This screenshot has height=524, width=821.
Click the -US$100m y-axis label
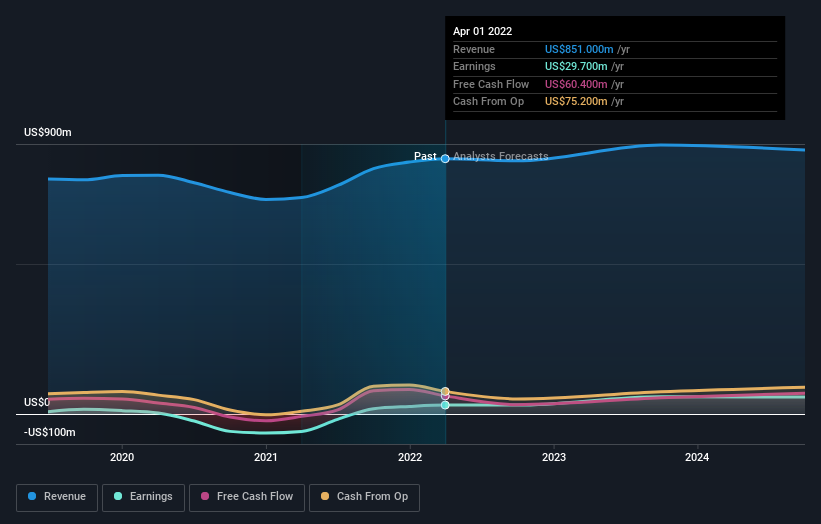click(50, 432)
